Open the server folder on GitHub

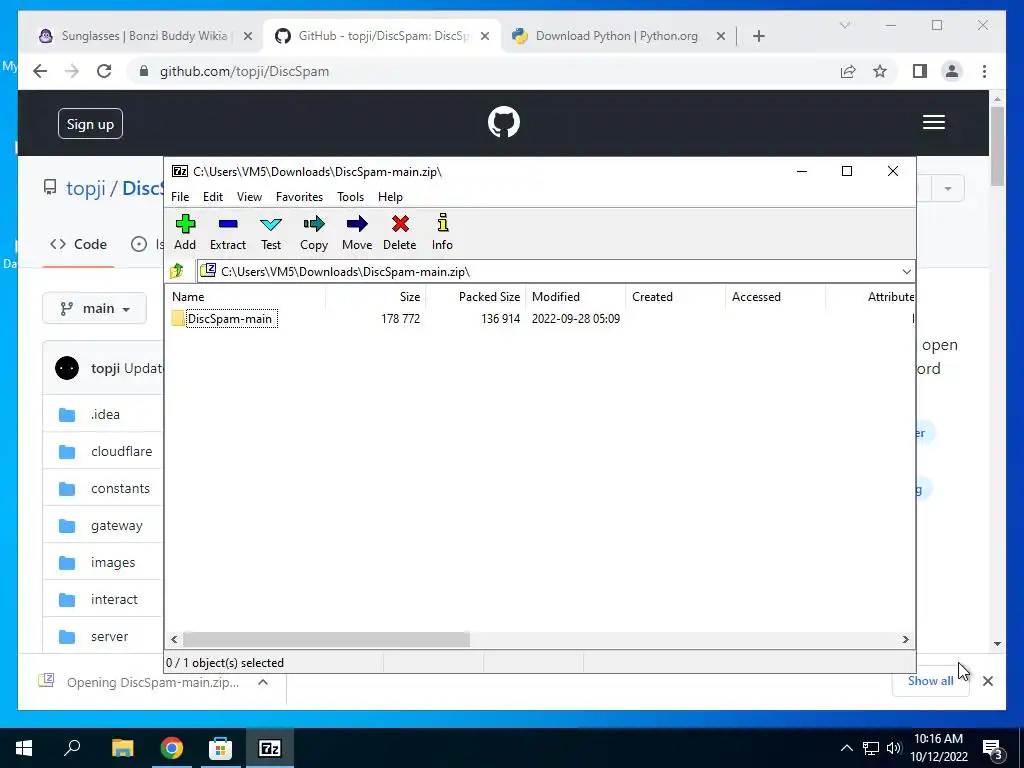pyautogui.click(x=109, y=637)
